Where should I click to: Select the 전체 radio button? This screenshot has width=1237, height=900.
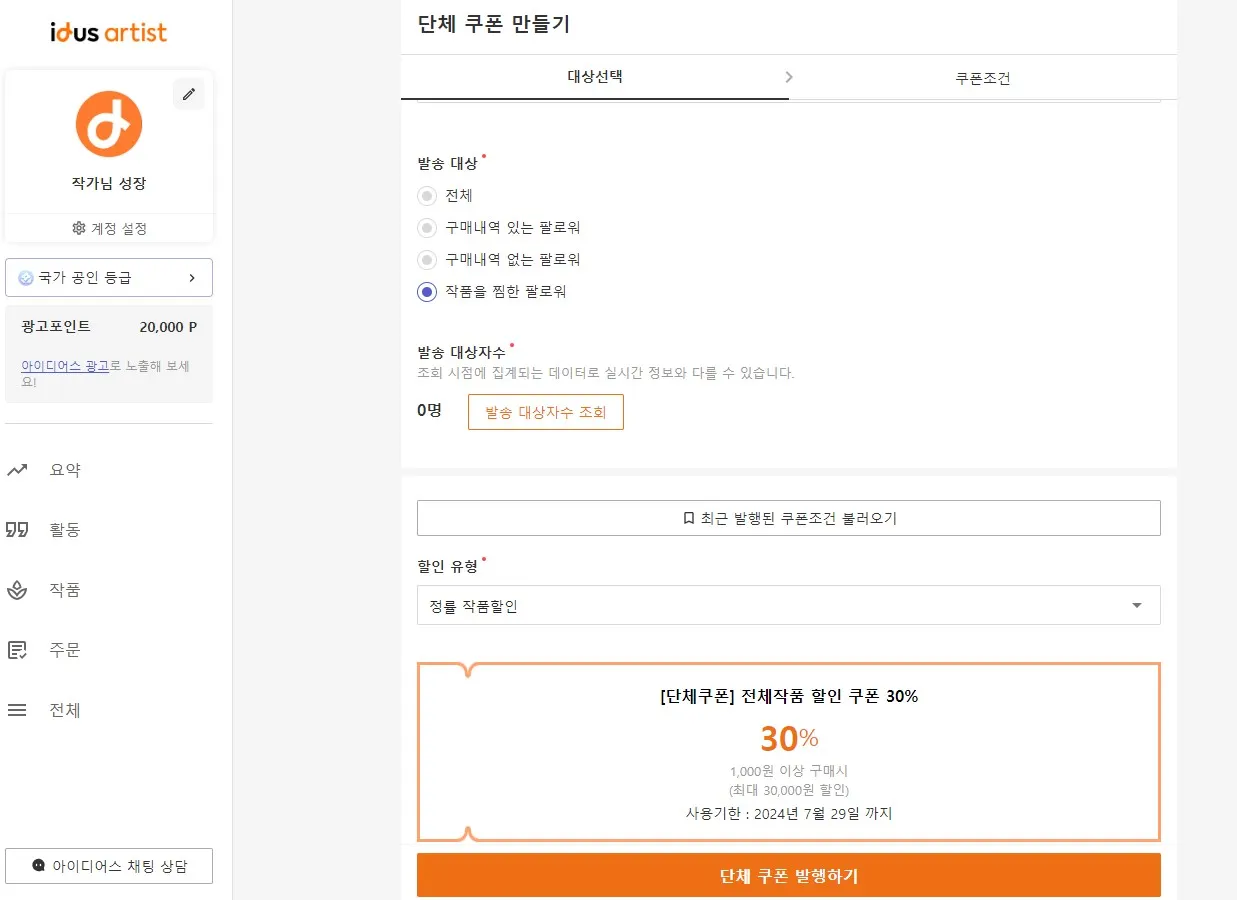pos(427,196)
